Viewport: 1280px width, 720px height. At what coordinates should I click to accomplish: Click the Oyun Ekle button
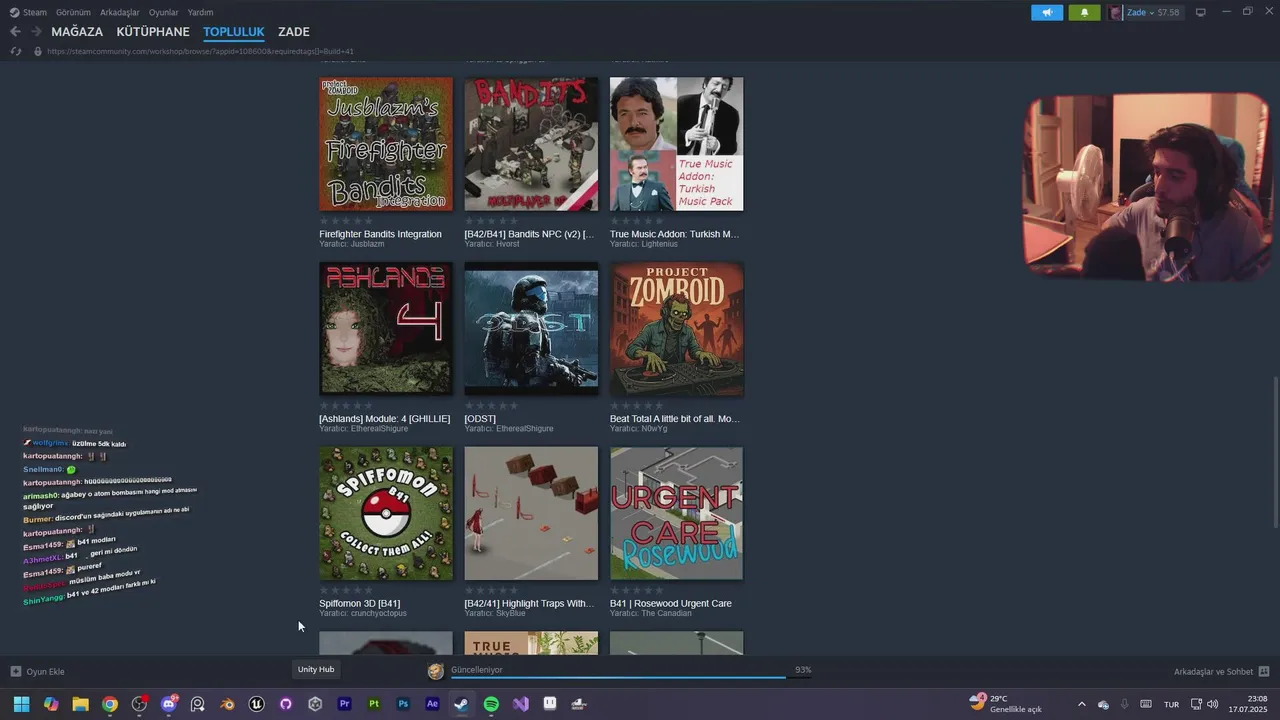click(38, 671)
